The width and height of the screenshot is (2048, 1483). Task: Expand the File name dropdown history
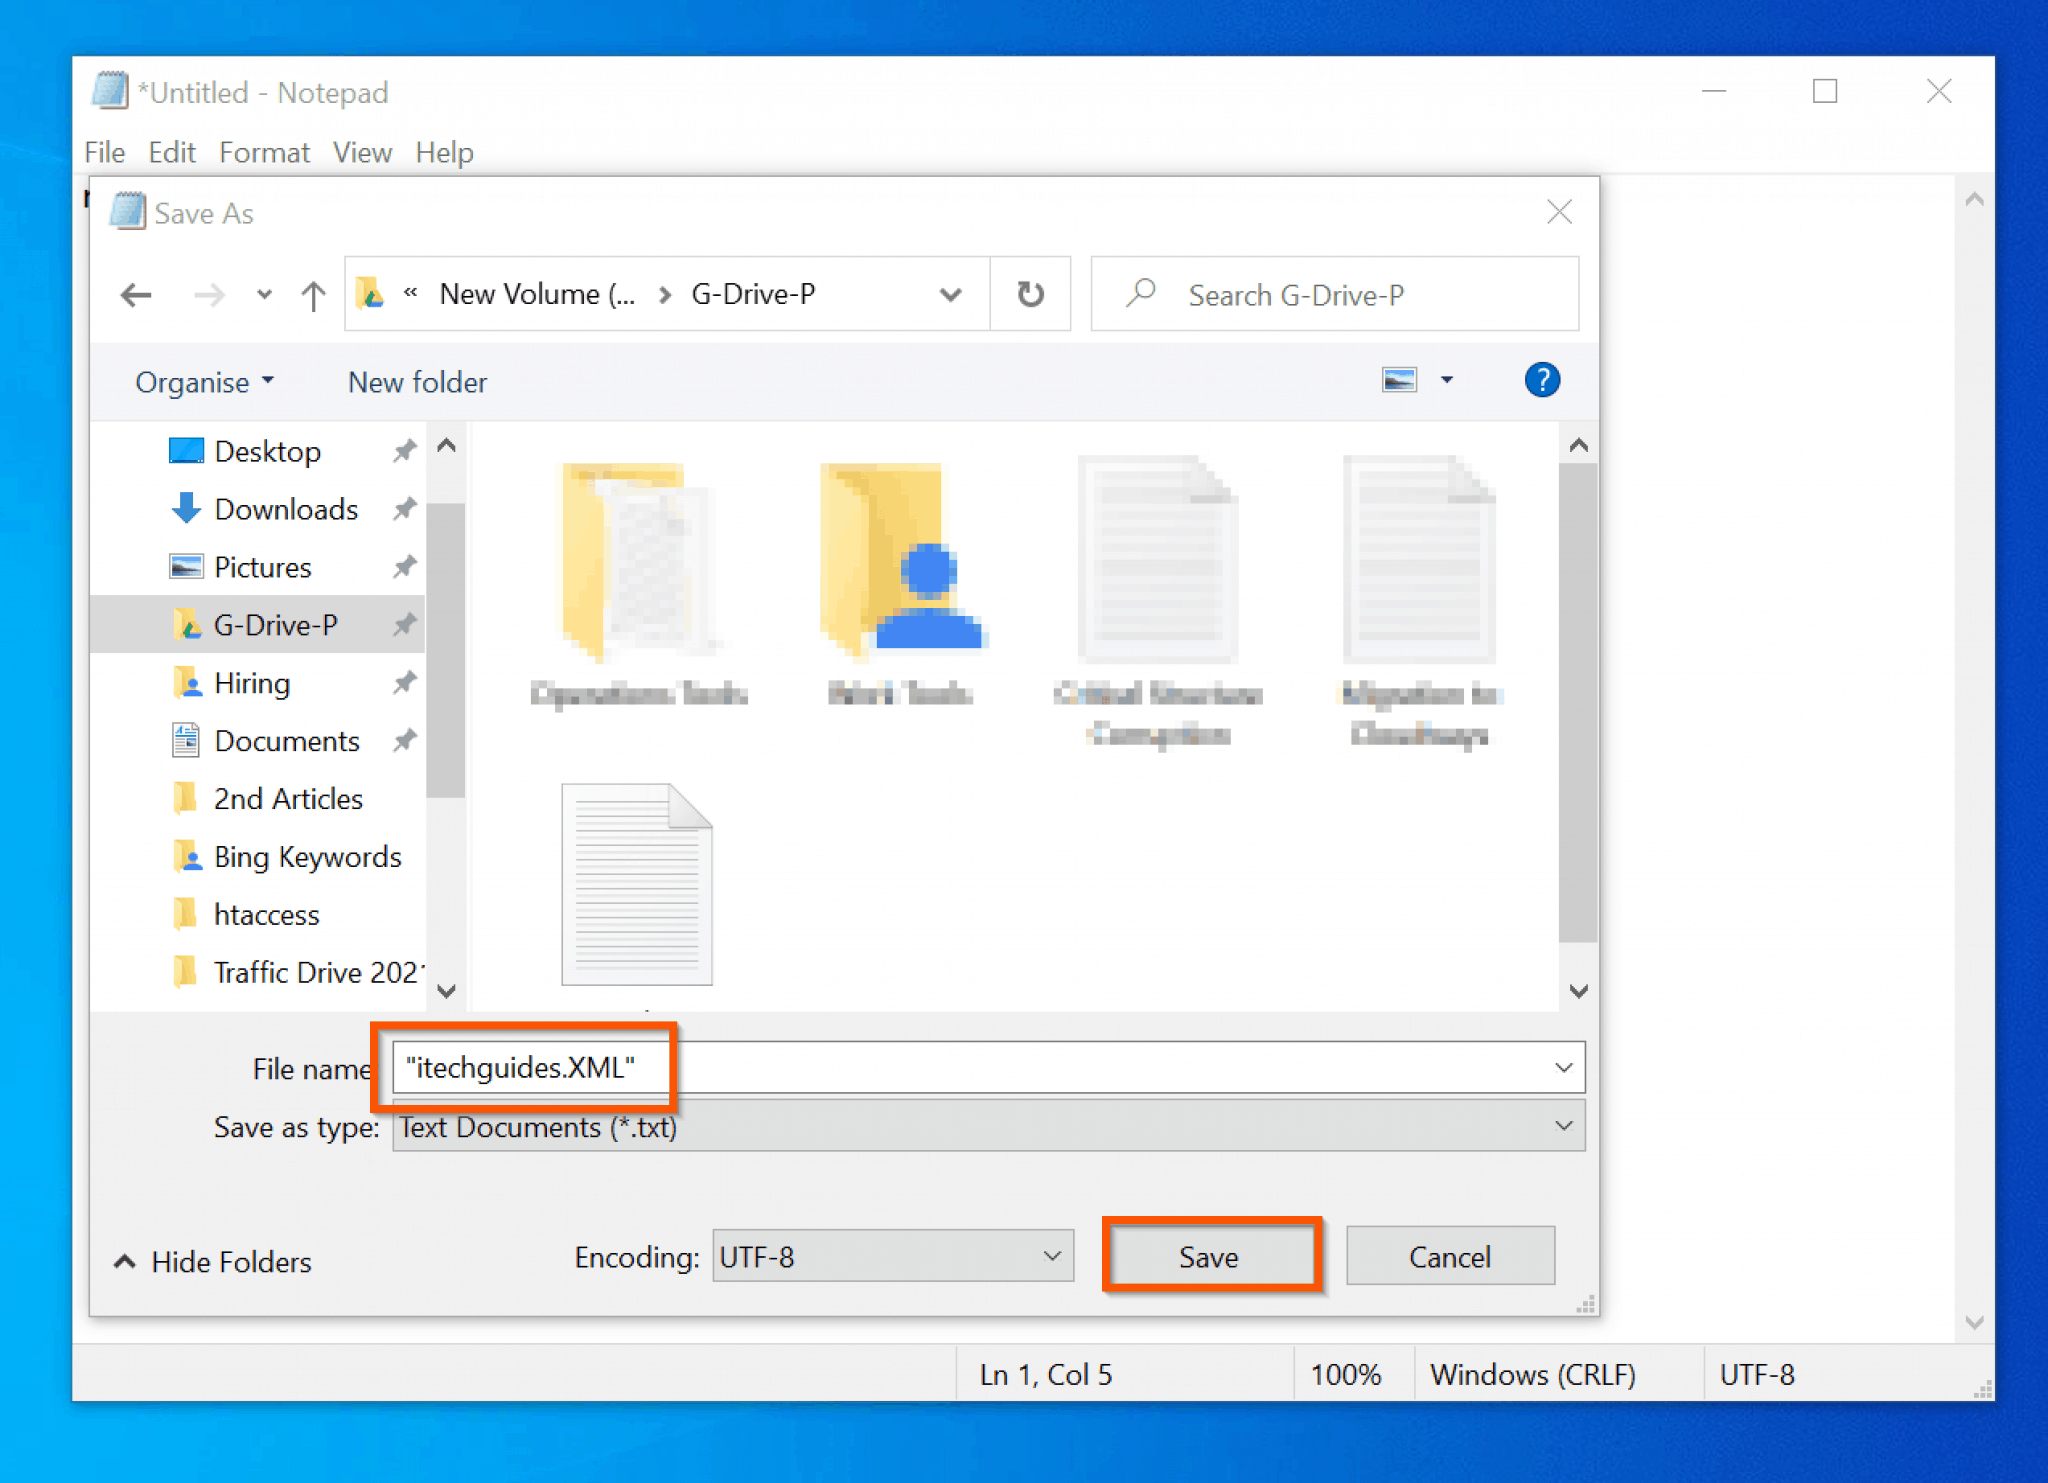[x=1565, y=1067]
